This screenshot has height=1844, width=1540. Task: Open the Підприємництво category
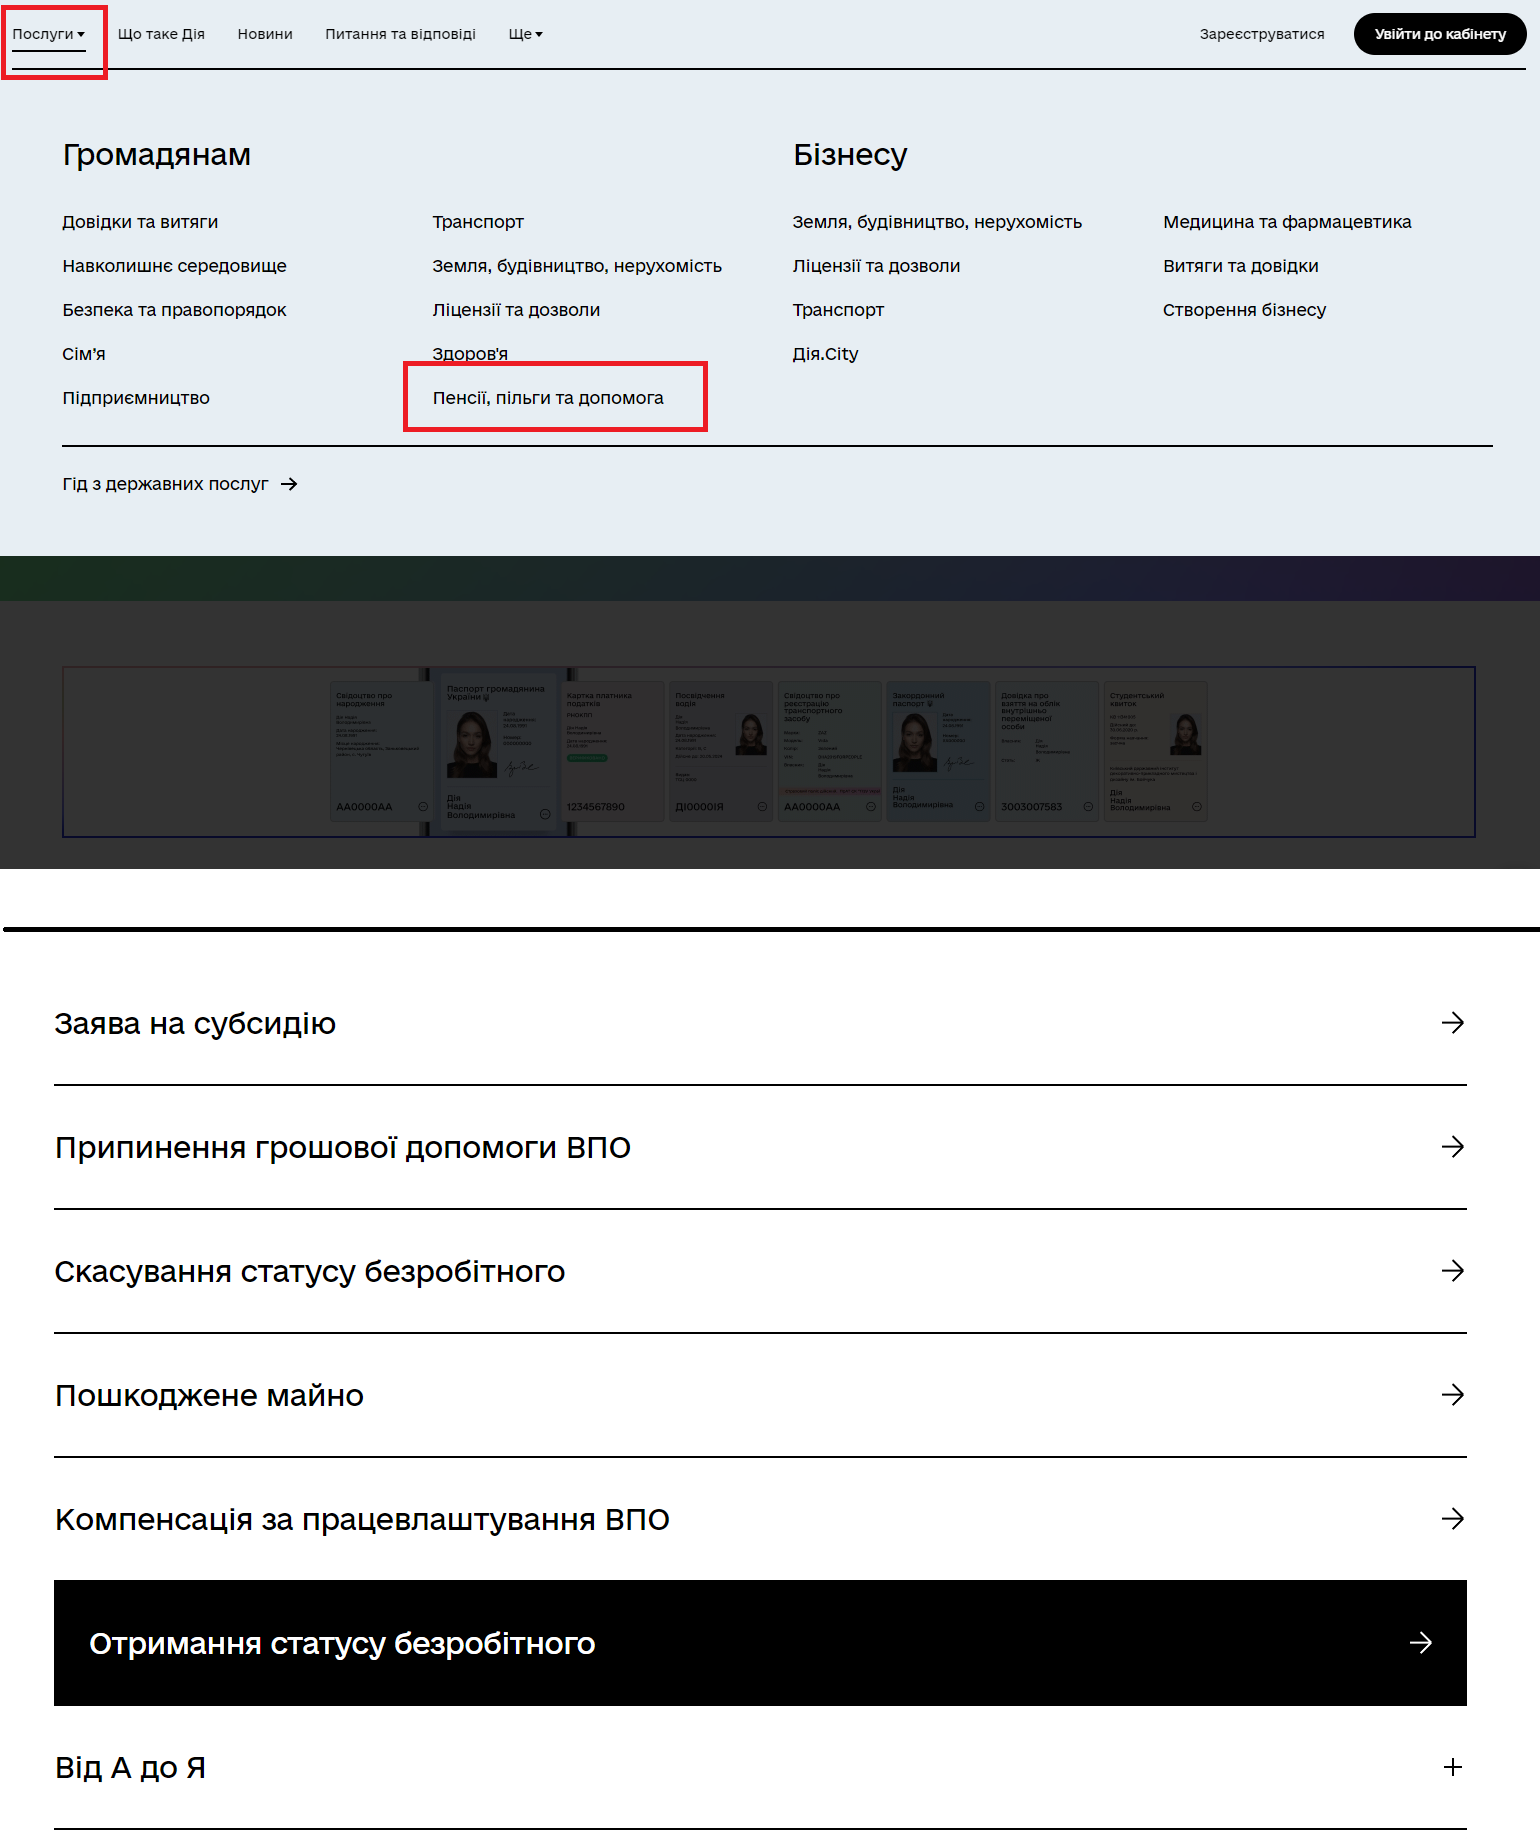tap(136, 398)
